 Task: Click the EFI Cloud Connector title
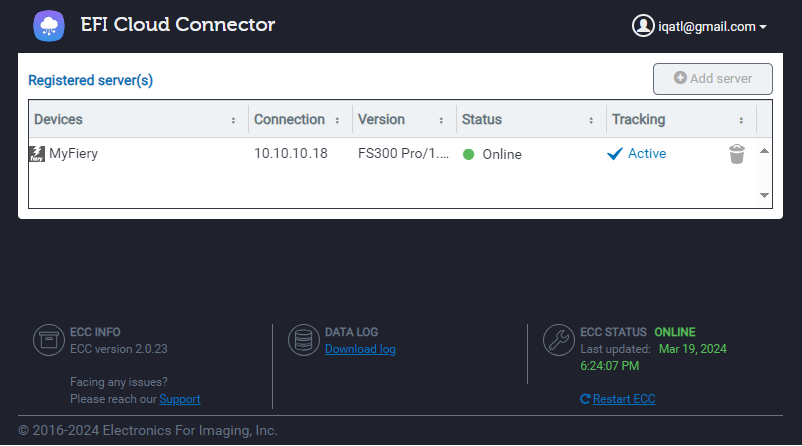pyautogui.click(x=177, y=25)
